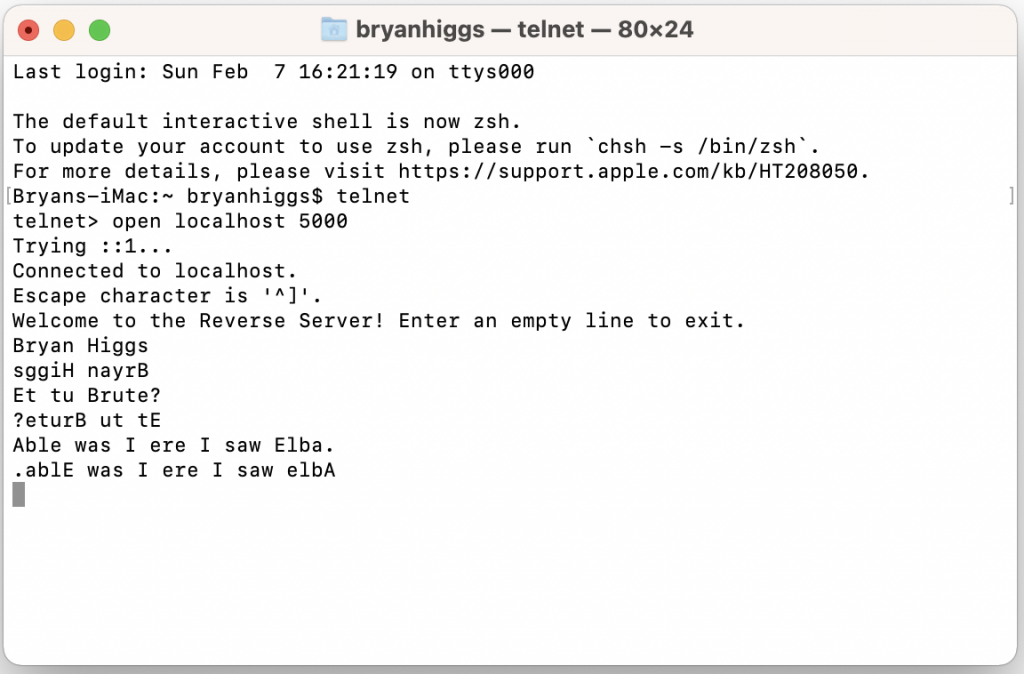Click the 'Last login' line of text
1024x674 pixels.
273,72
